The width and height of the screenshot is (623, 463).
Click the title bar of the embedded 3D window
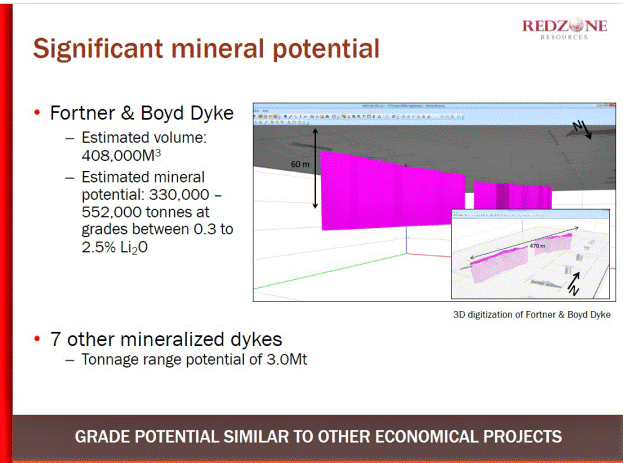[434, 106]
